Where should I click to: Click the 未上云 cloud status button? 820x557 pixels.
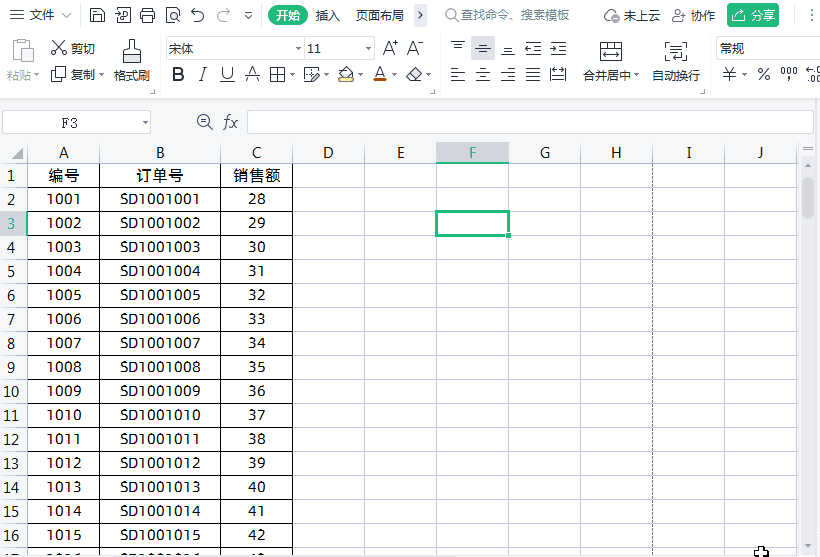[x=631, y=15]
